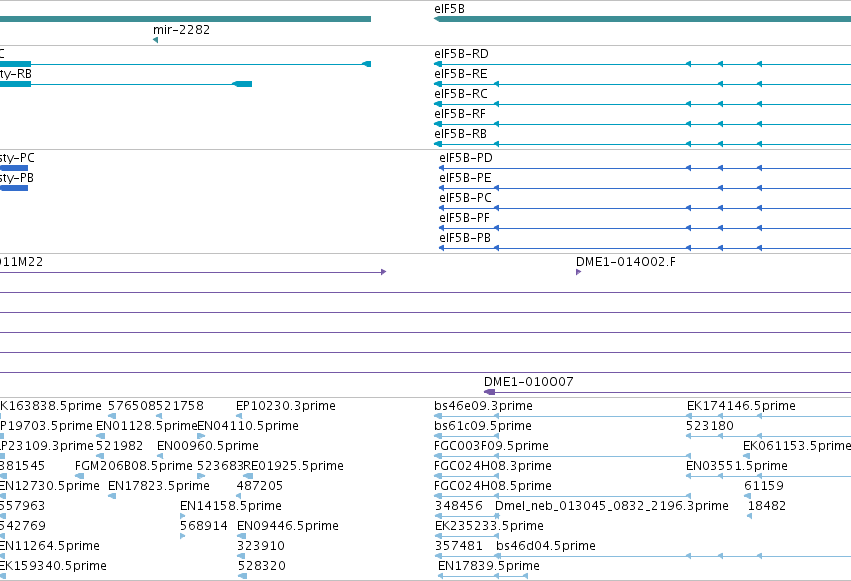Screen dimensions: 851x581
Task: Select transcript eIF5B-RD
Action: [461, 54]
